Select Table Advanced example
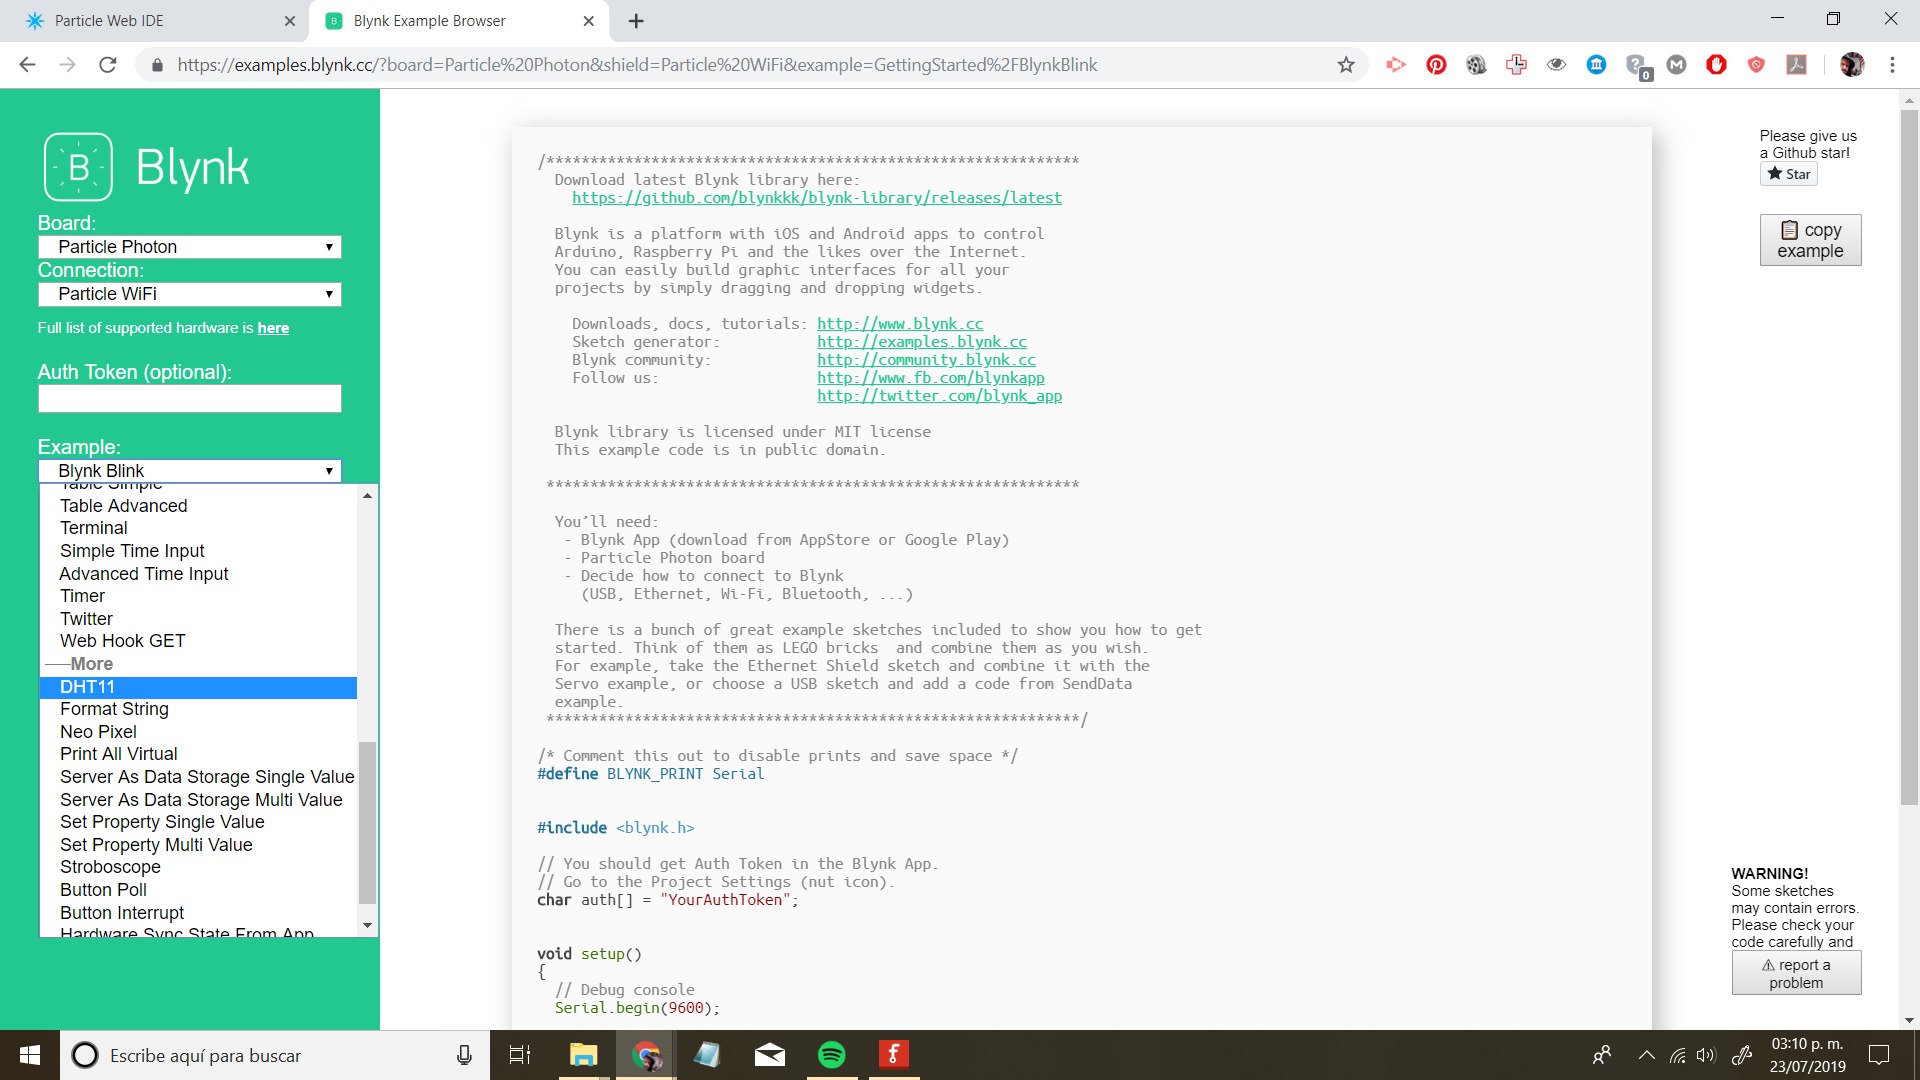The width and height of the screenshot is (1920, 1080). click(198, 506)
